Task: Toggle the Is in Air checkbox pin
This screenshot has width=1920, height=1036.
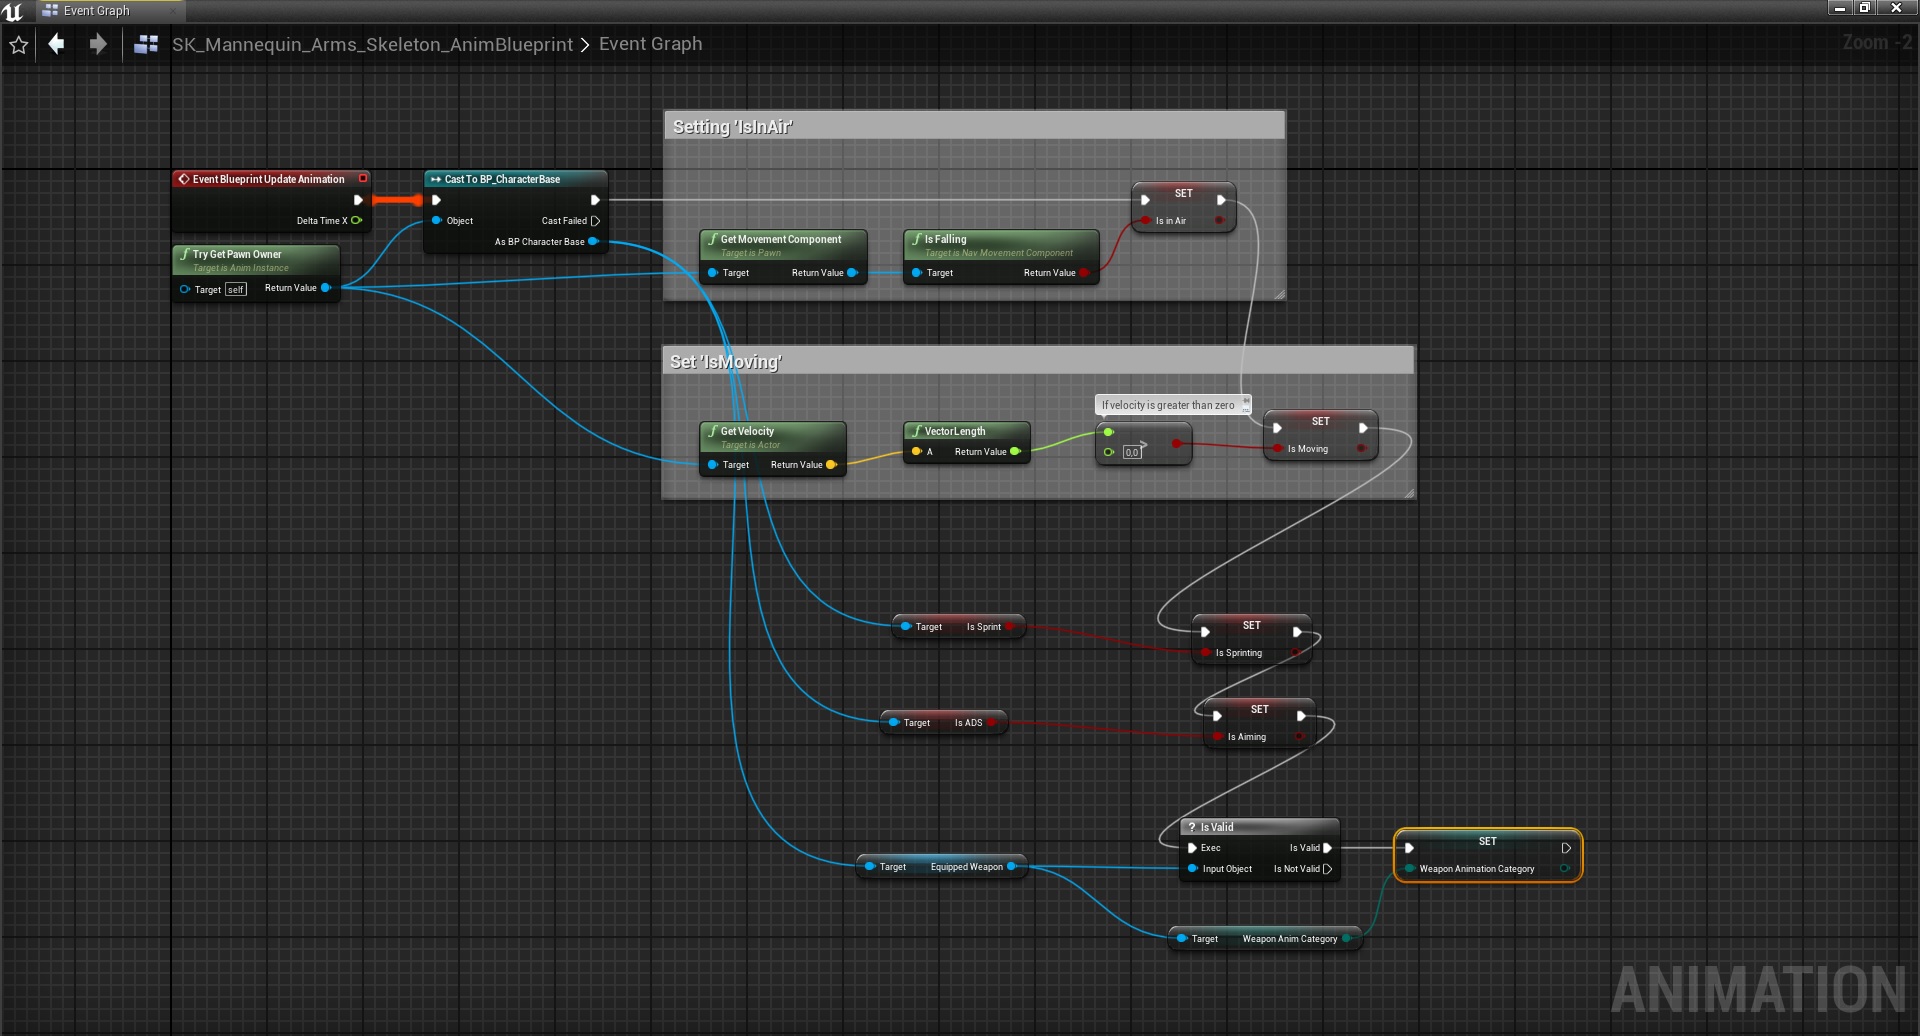Action: 1146,221
